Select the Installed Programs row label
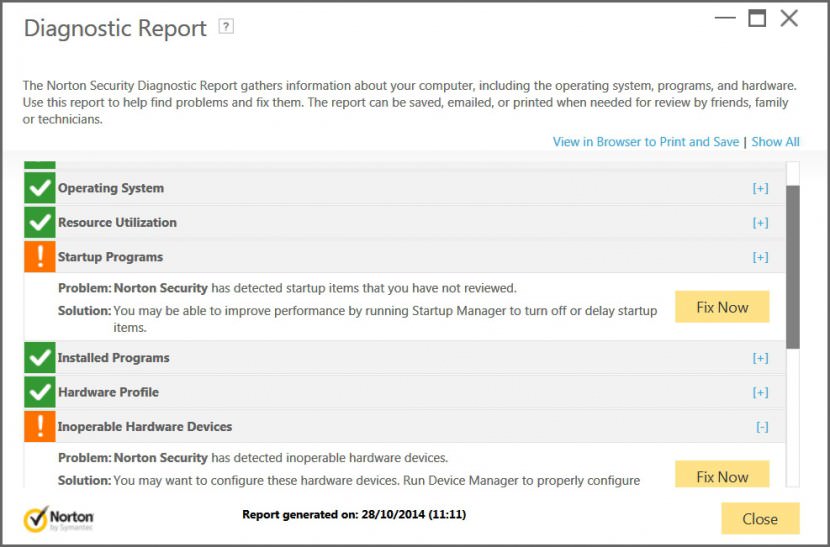This screenshot has width=830, height=547. pyautogui.click(x=113, y=358)
